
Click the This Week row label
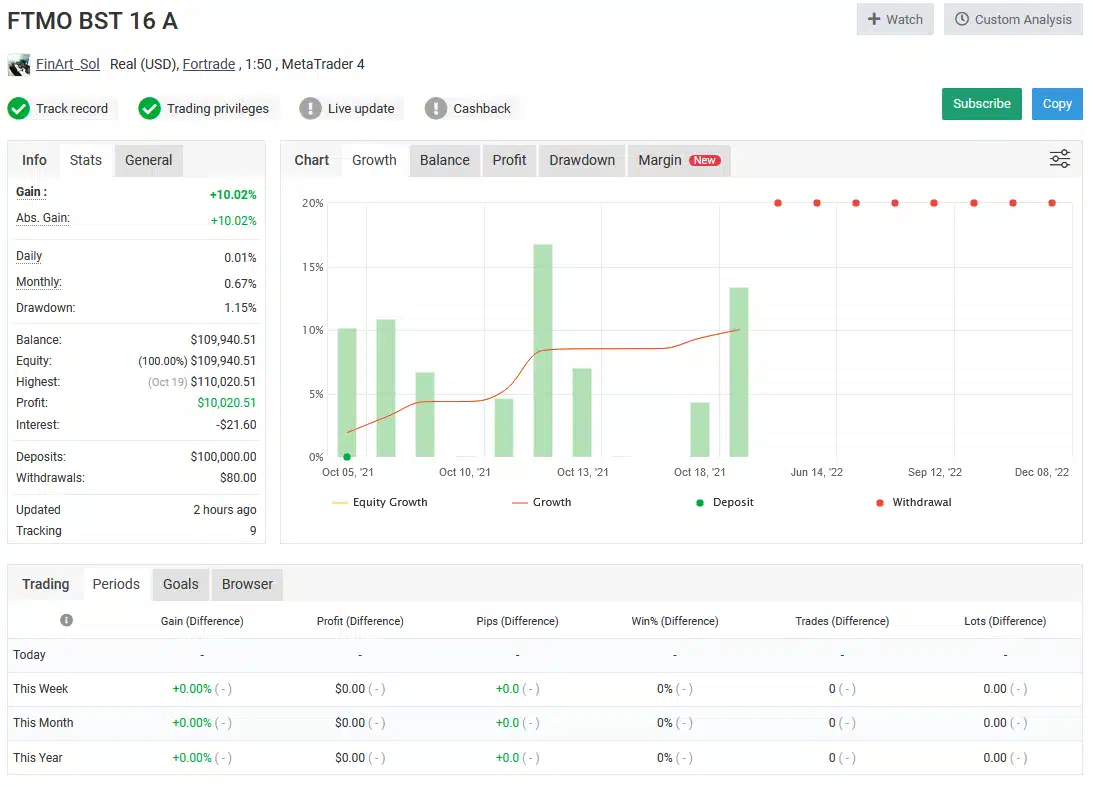40,689
